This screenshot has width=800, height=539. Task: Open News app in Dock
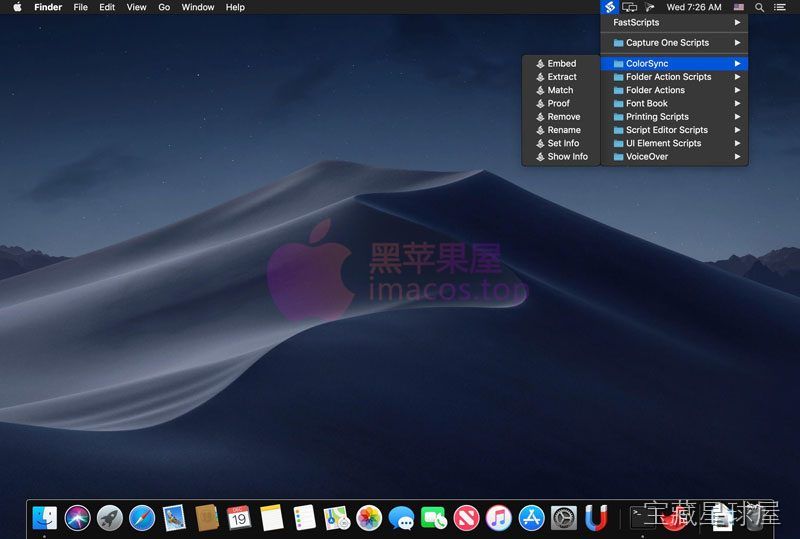(x=466, y=518)
